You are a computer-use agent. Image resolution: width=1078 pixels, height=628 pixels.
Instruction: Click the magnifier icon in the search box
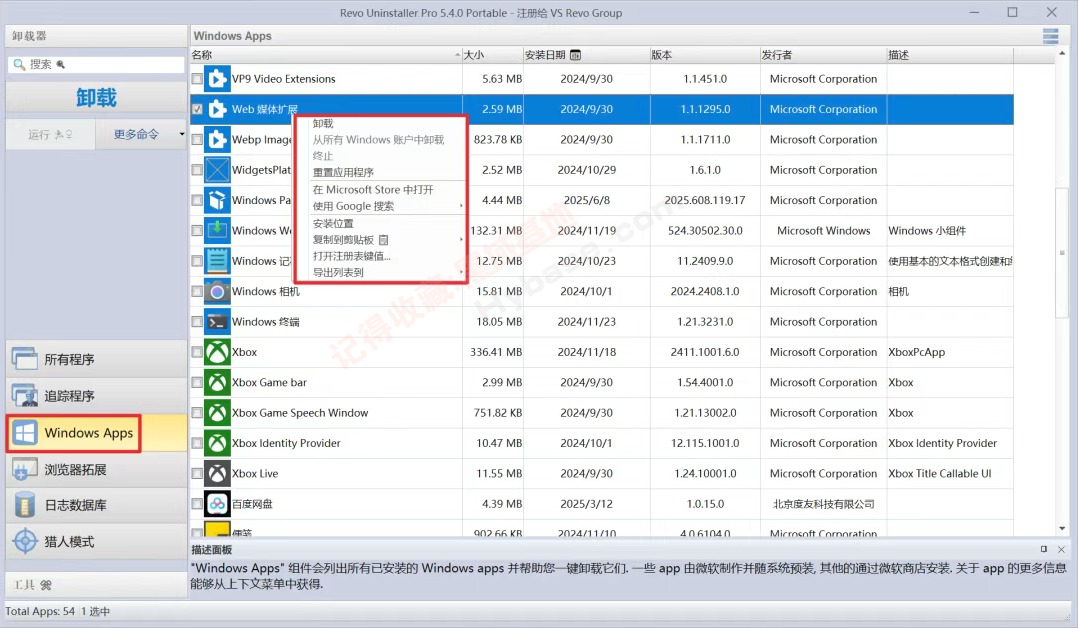pyautogui.click(x=19, y=64)
